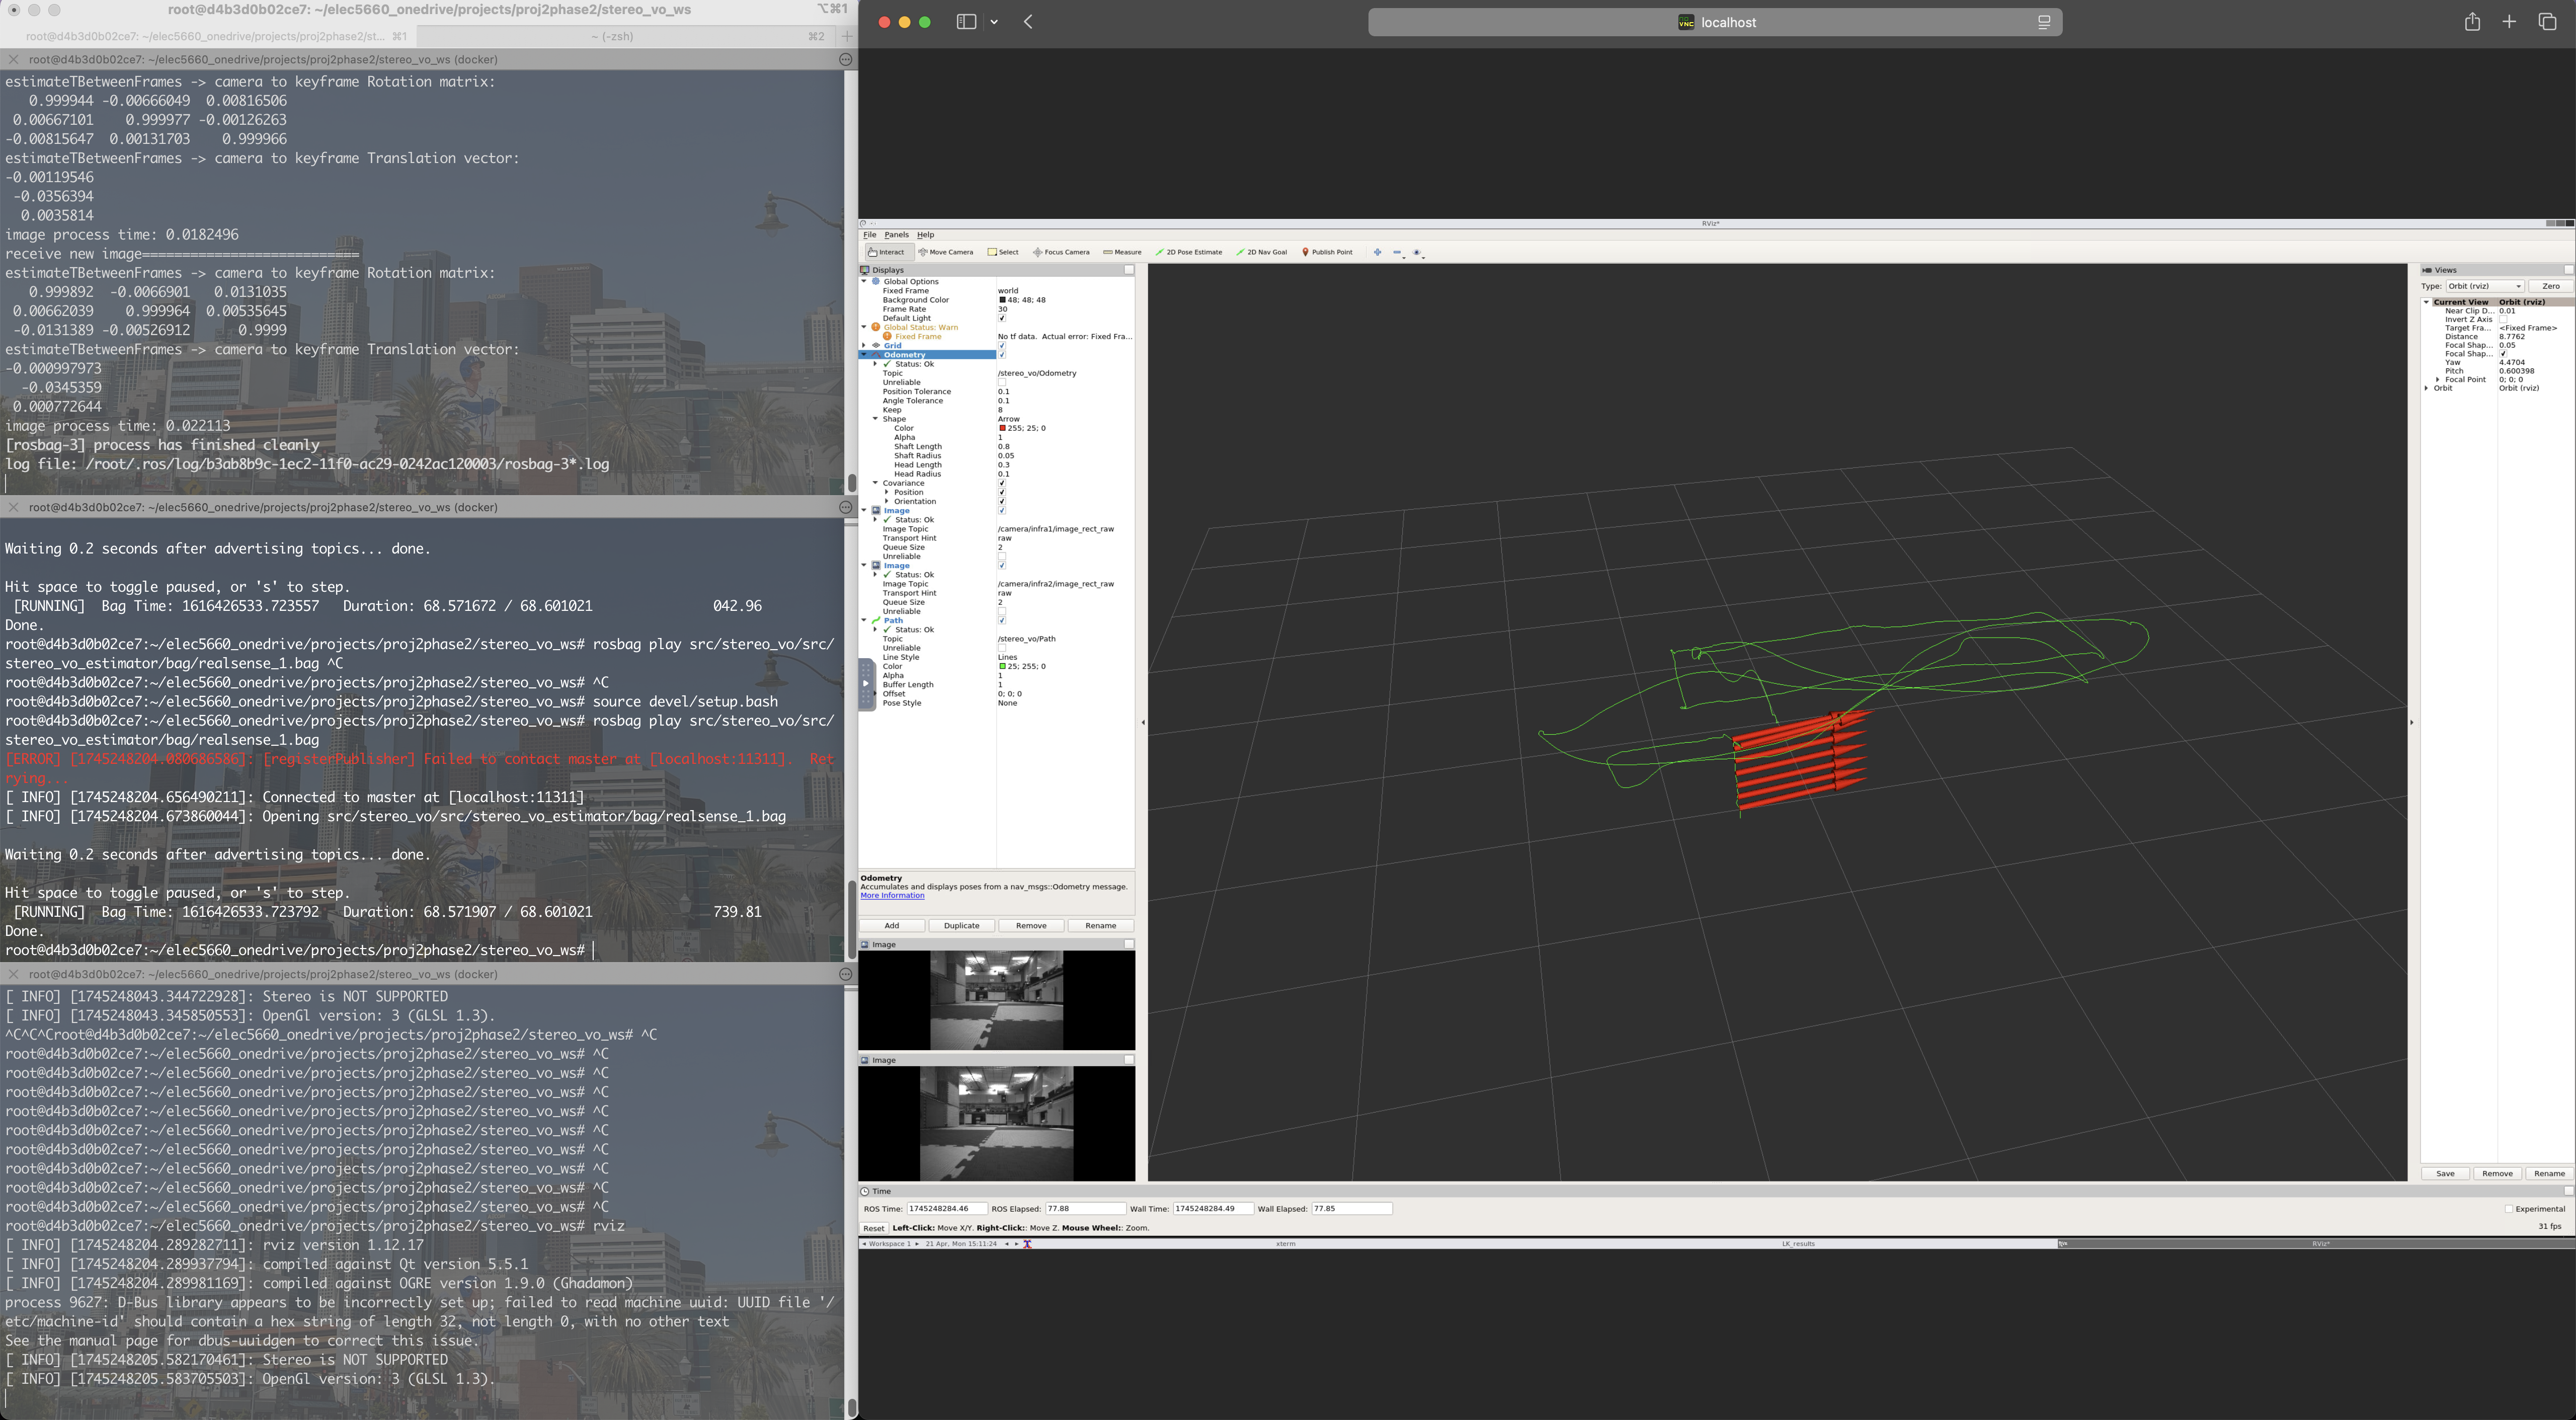This screenshot has width=2576, height=1420.
Task: Pick the Measure tool
Action: [1122, 252]
